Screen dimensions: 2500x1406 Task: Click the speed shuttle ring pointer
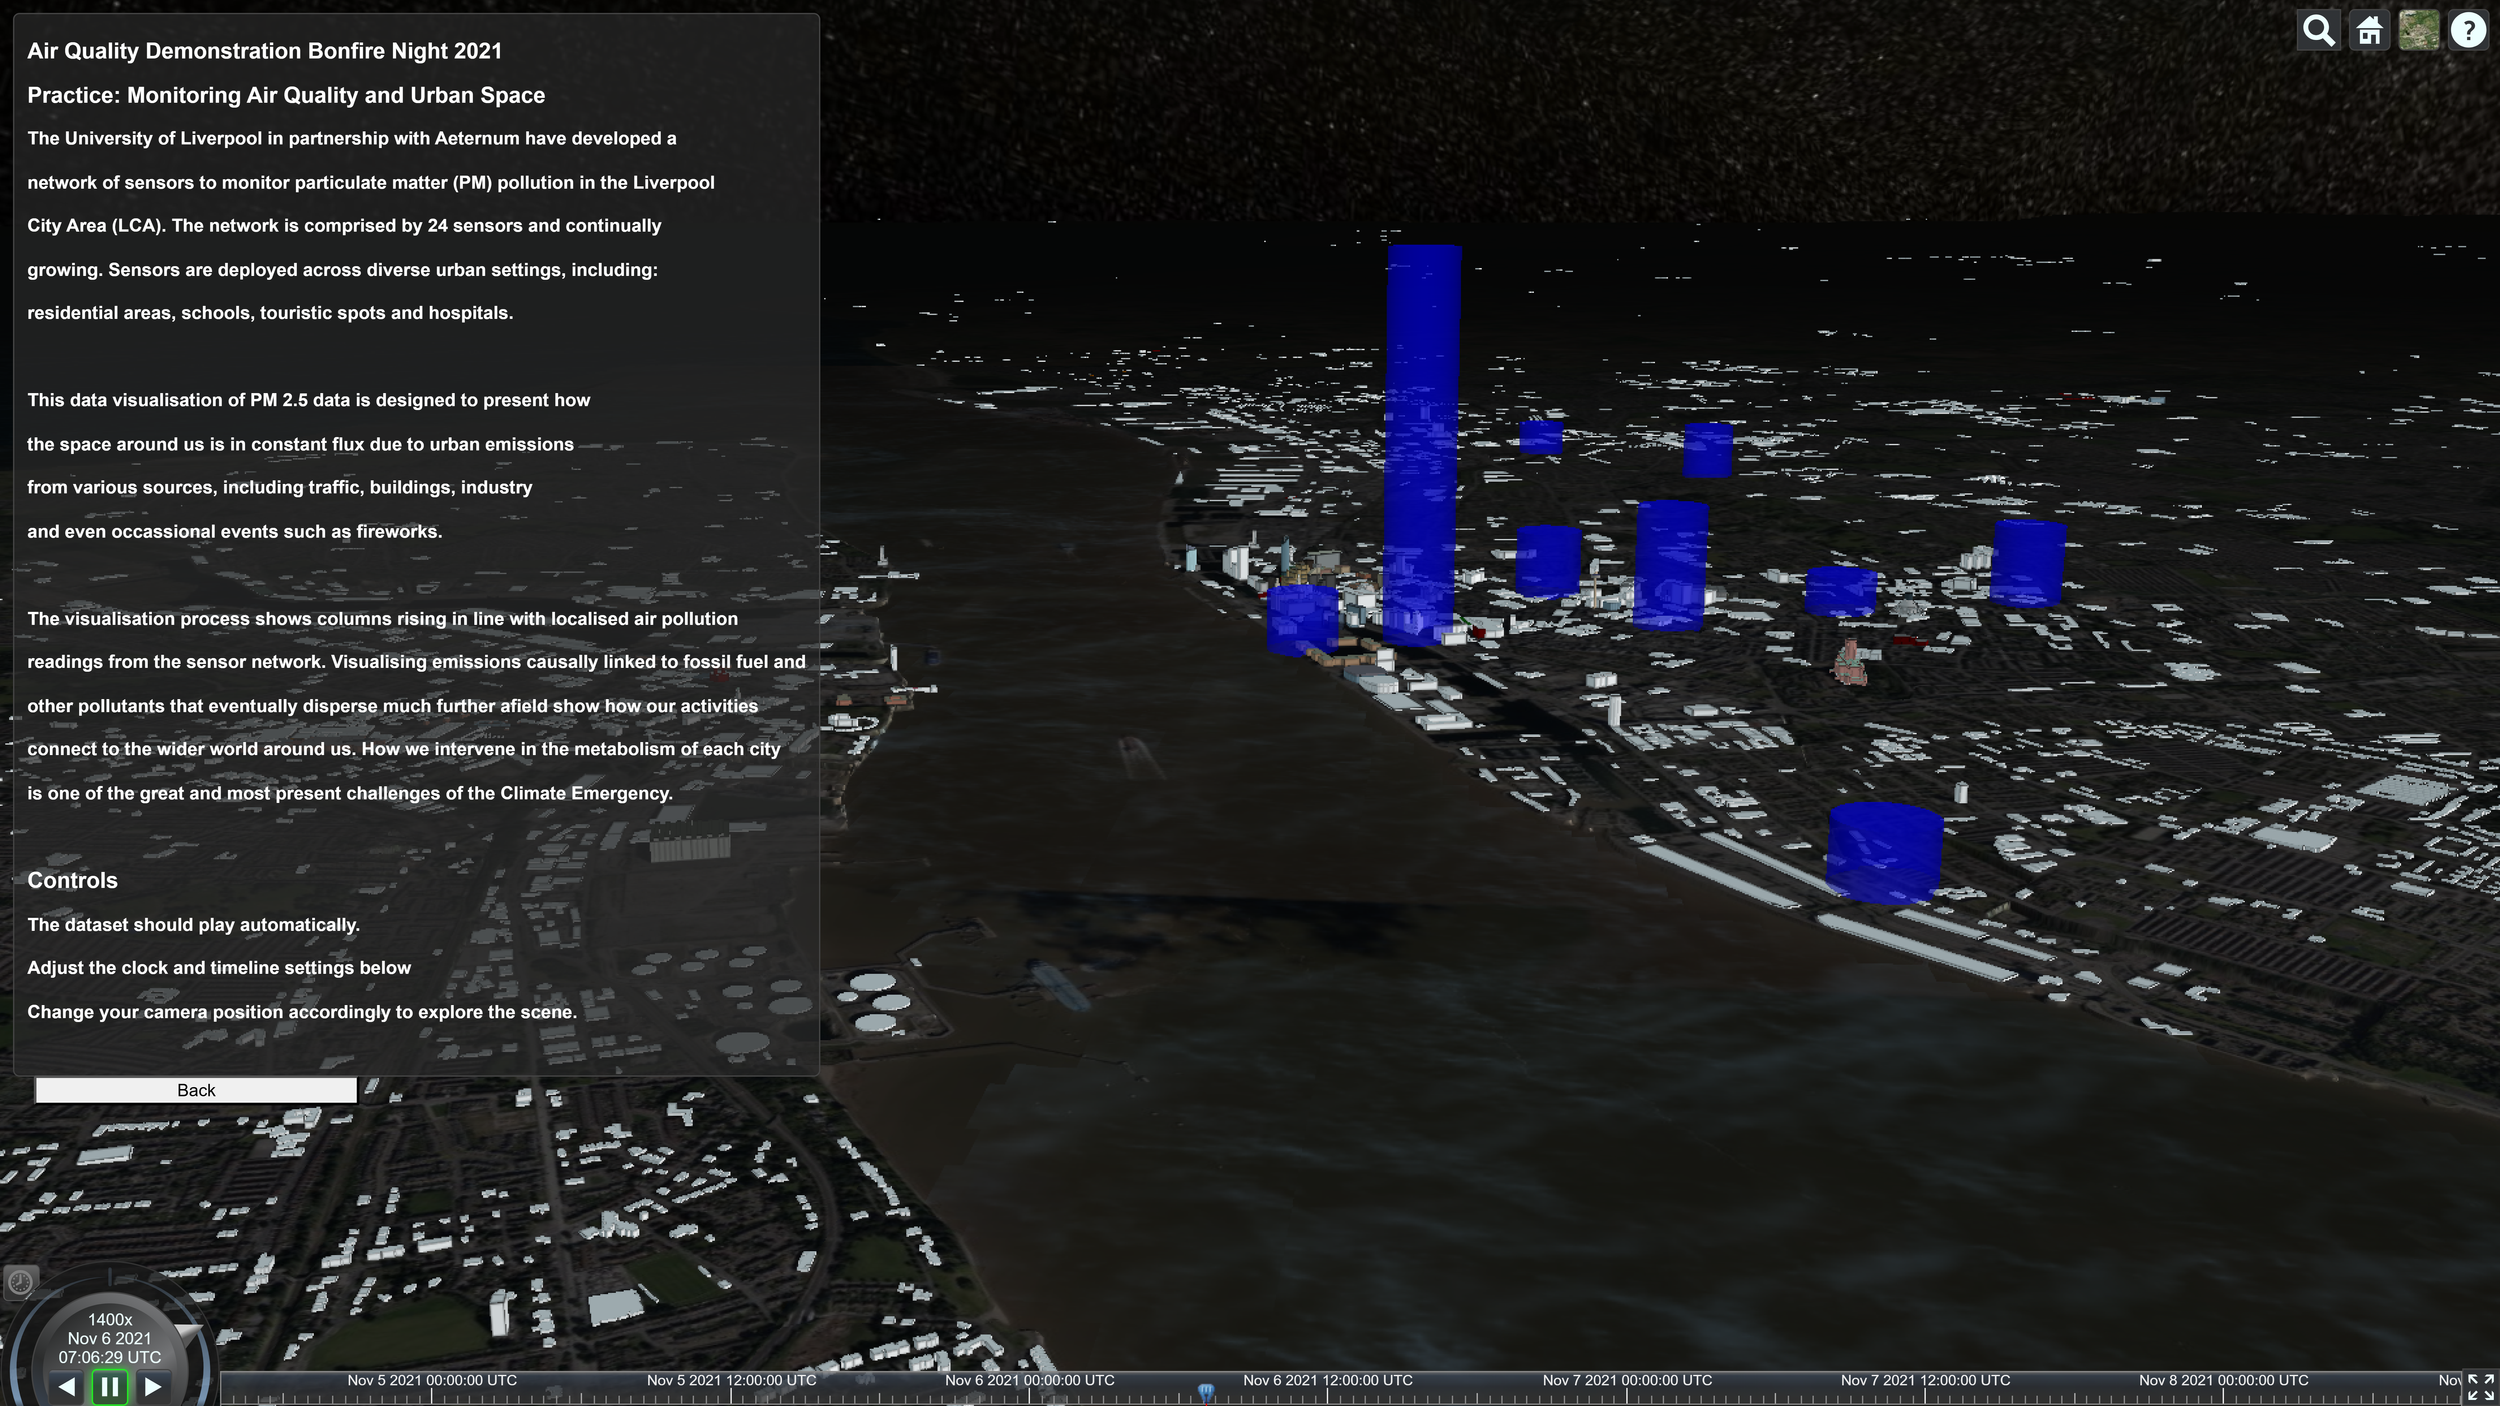[188, 1333]
